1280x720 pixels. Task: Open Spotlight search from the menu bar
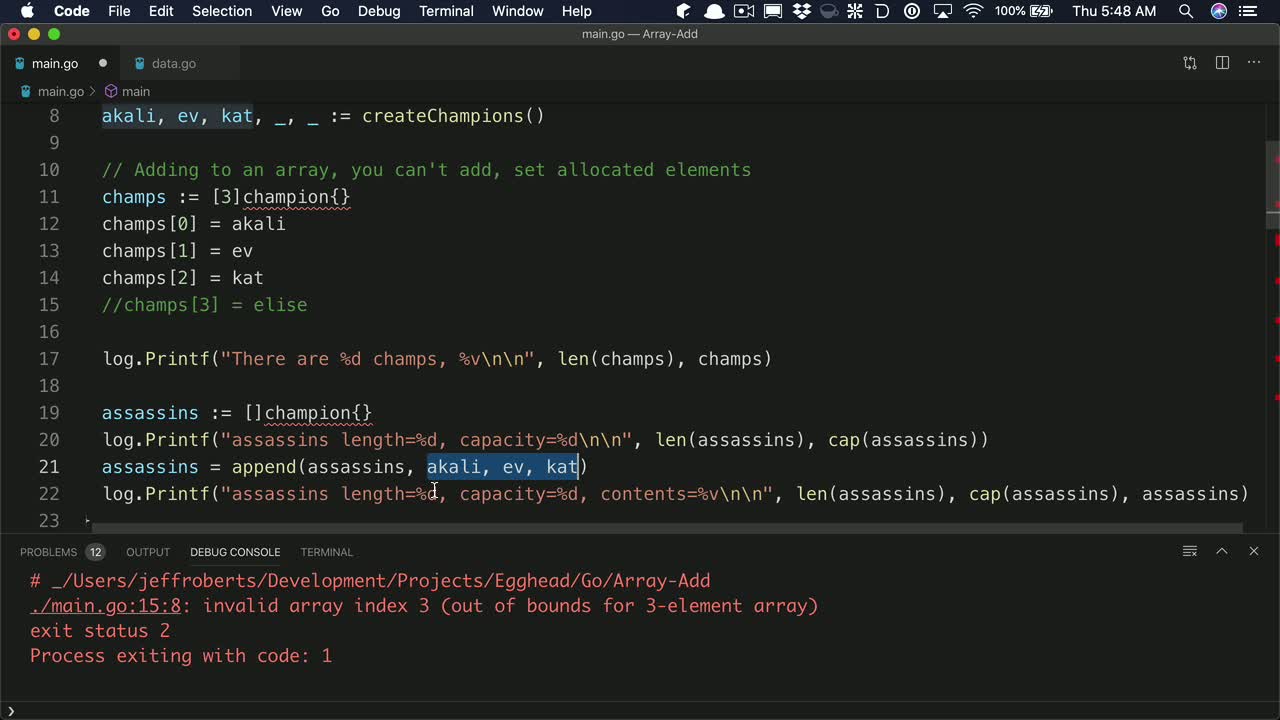(1186, 11)
